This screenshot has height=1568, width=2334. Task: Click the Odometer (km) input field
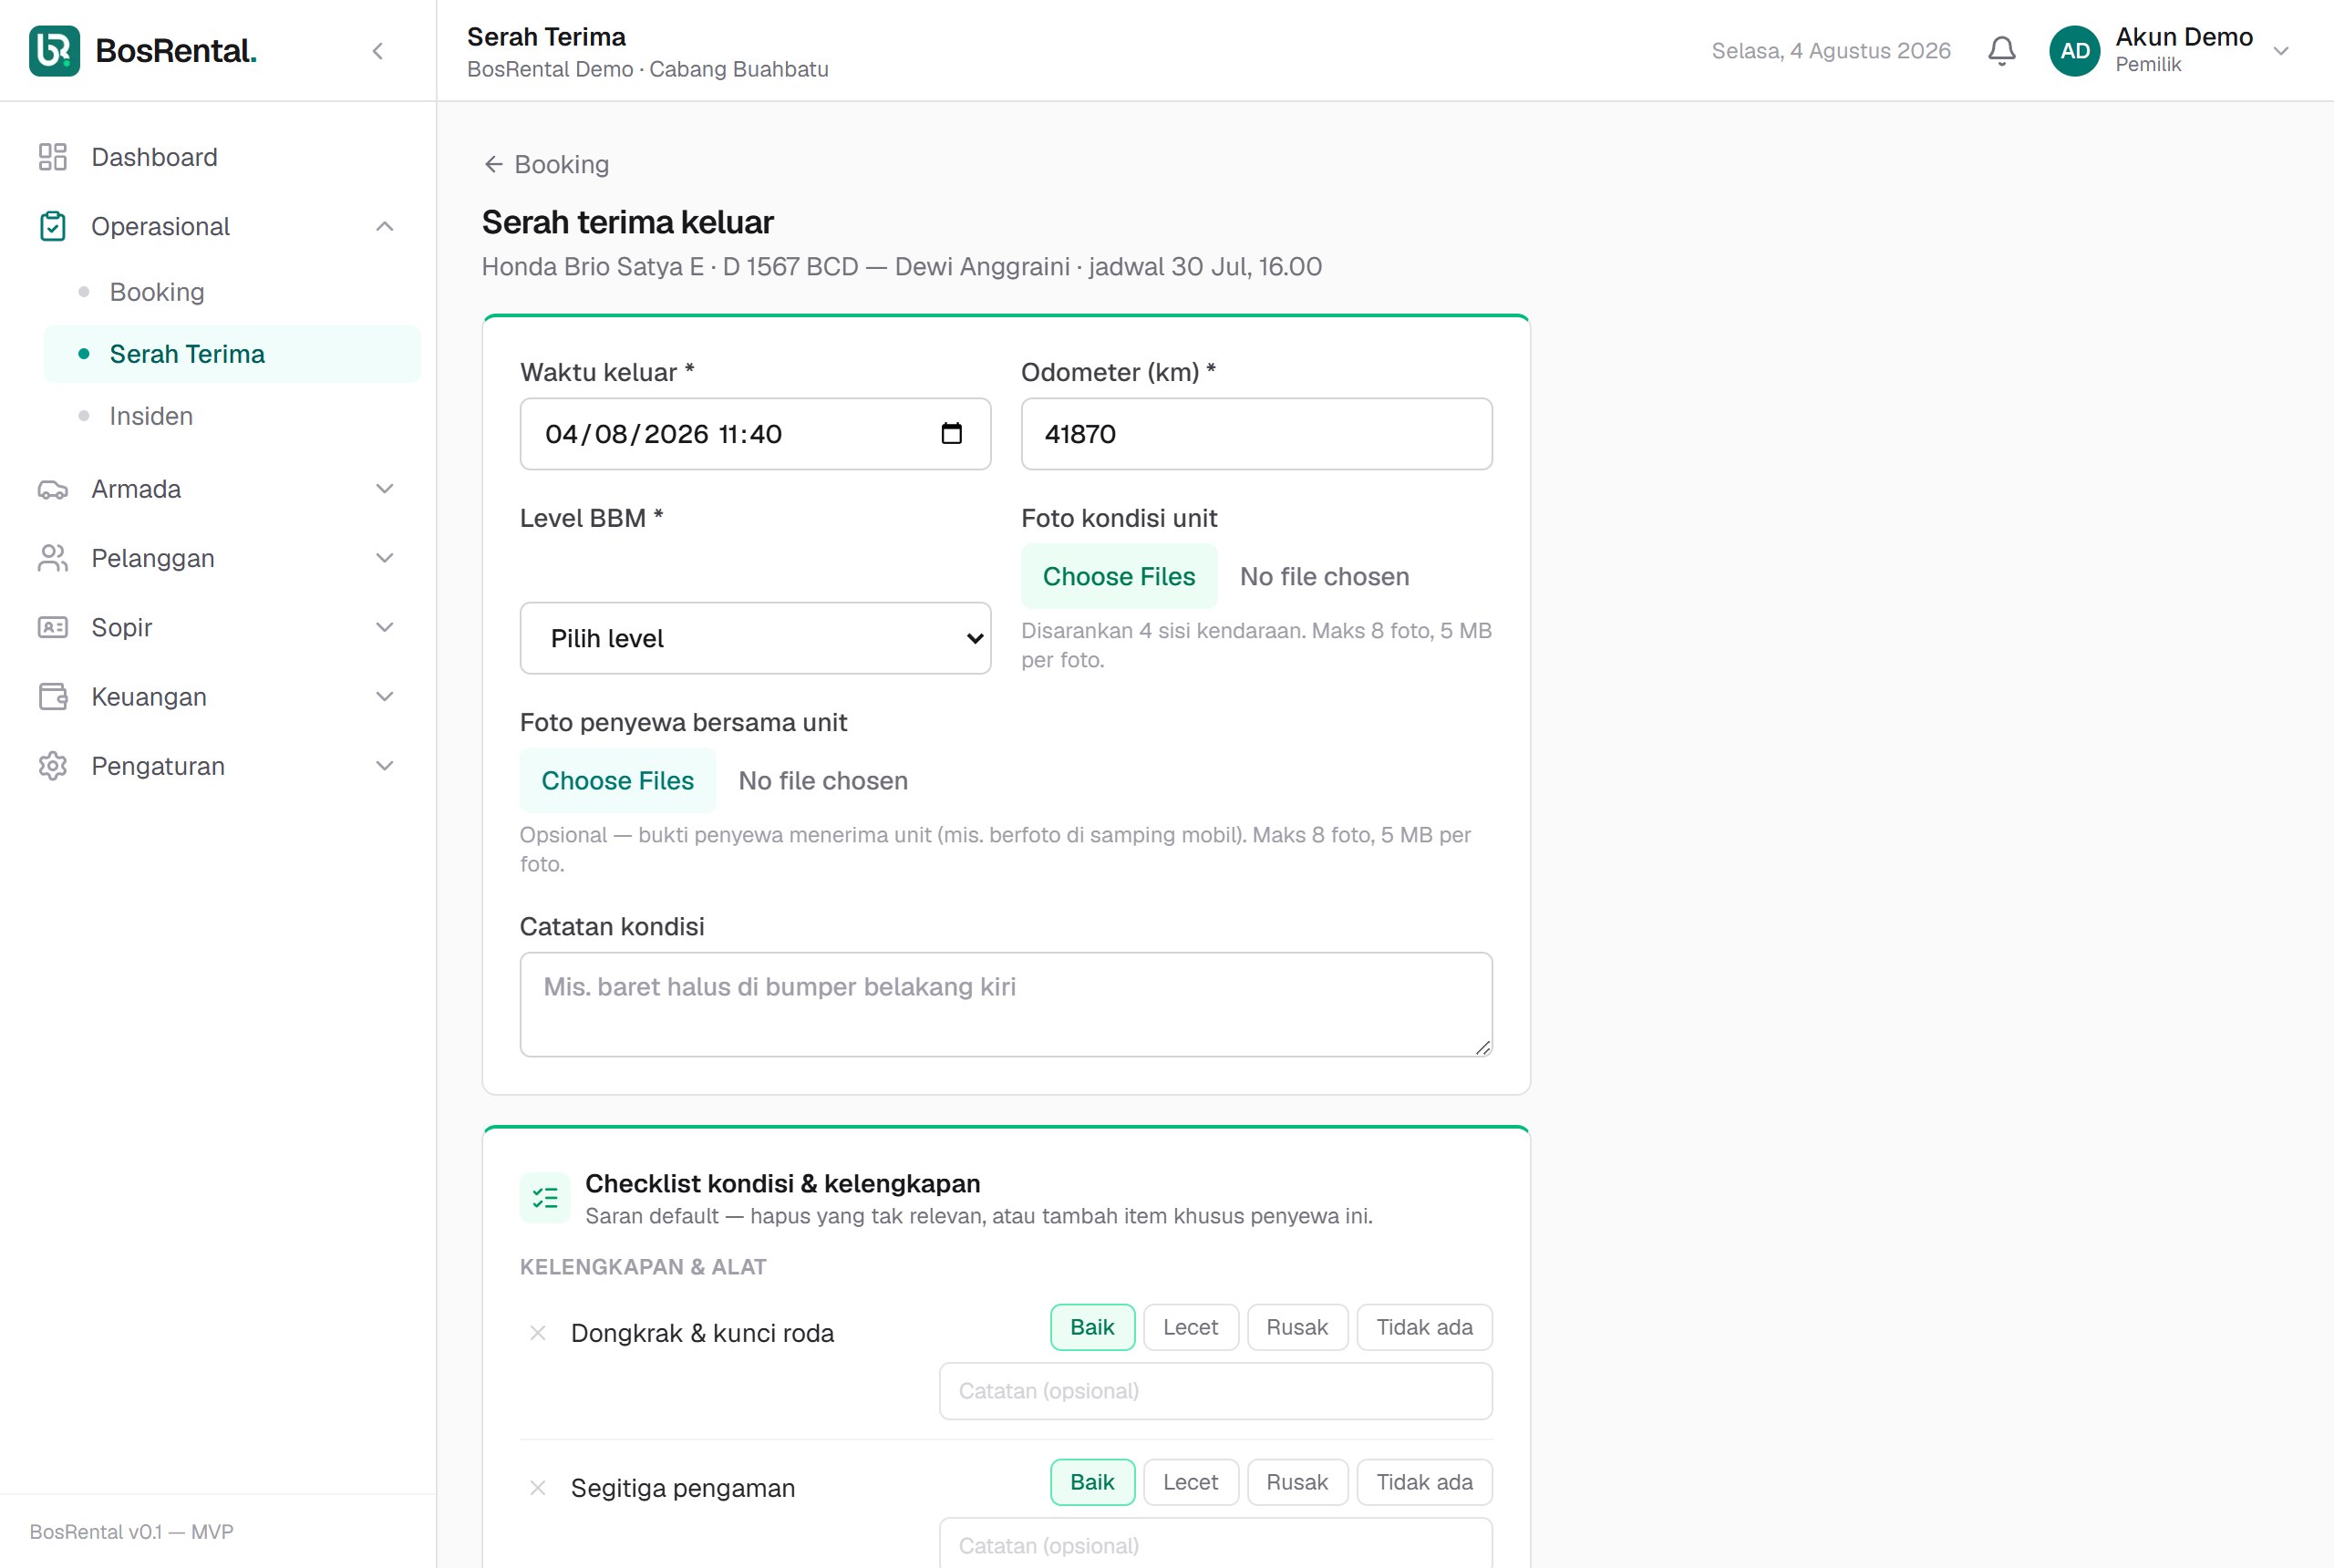click(x=1256, y=434)
